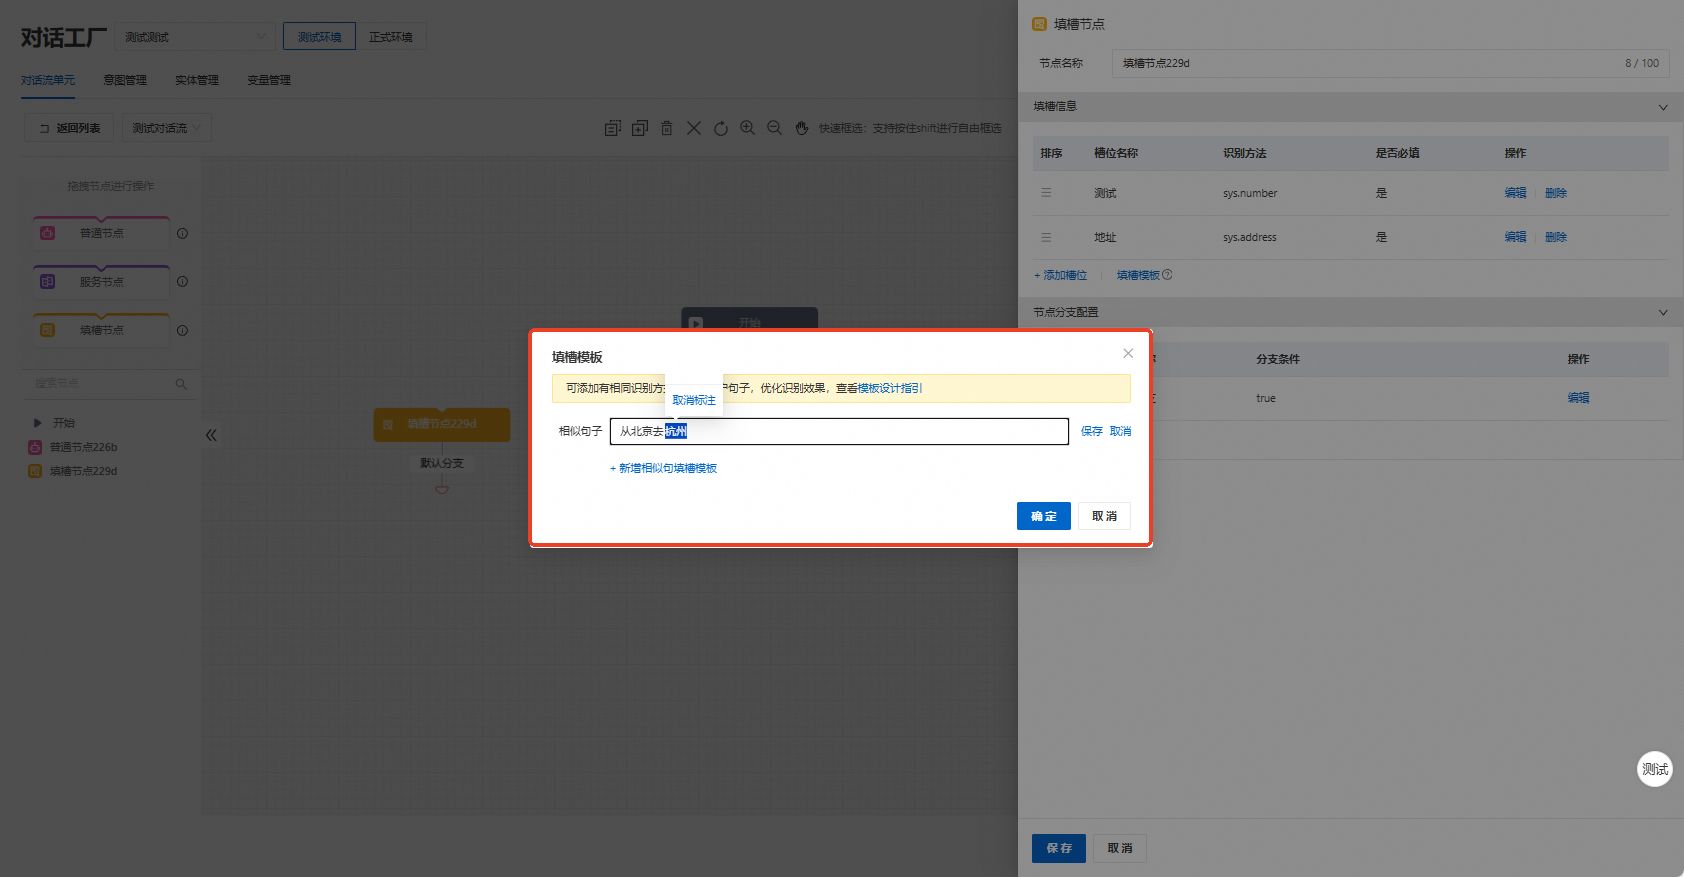Select 服务节点 palette item
The image size is (1684, 877).
click(x=101, y=281)
